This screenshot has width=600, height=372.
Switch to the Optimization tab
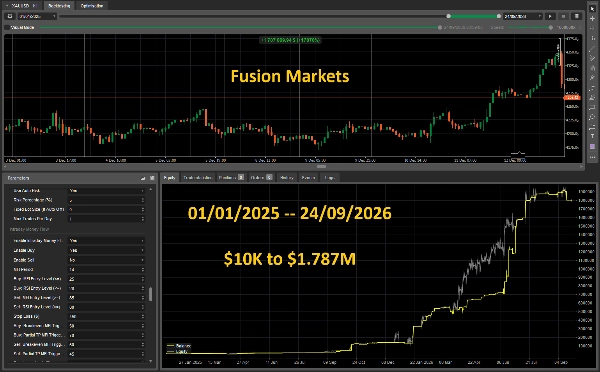coord(92,6)
